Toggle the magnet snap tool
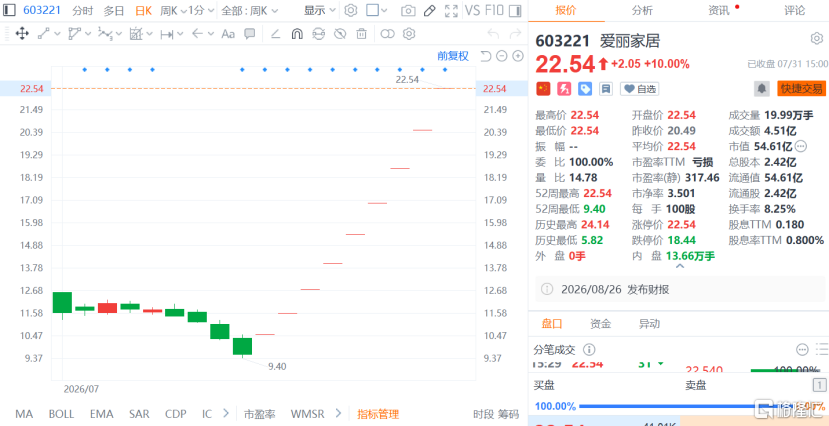The width and height of the screenshot is (829, 426). (x=297, y=34)
